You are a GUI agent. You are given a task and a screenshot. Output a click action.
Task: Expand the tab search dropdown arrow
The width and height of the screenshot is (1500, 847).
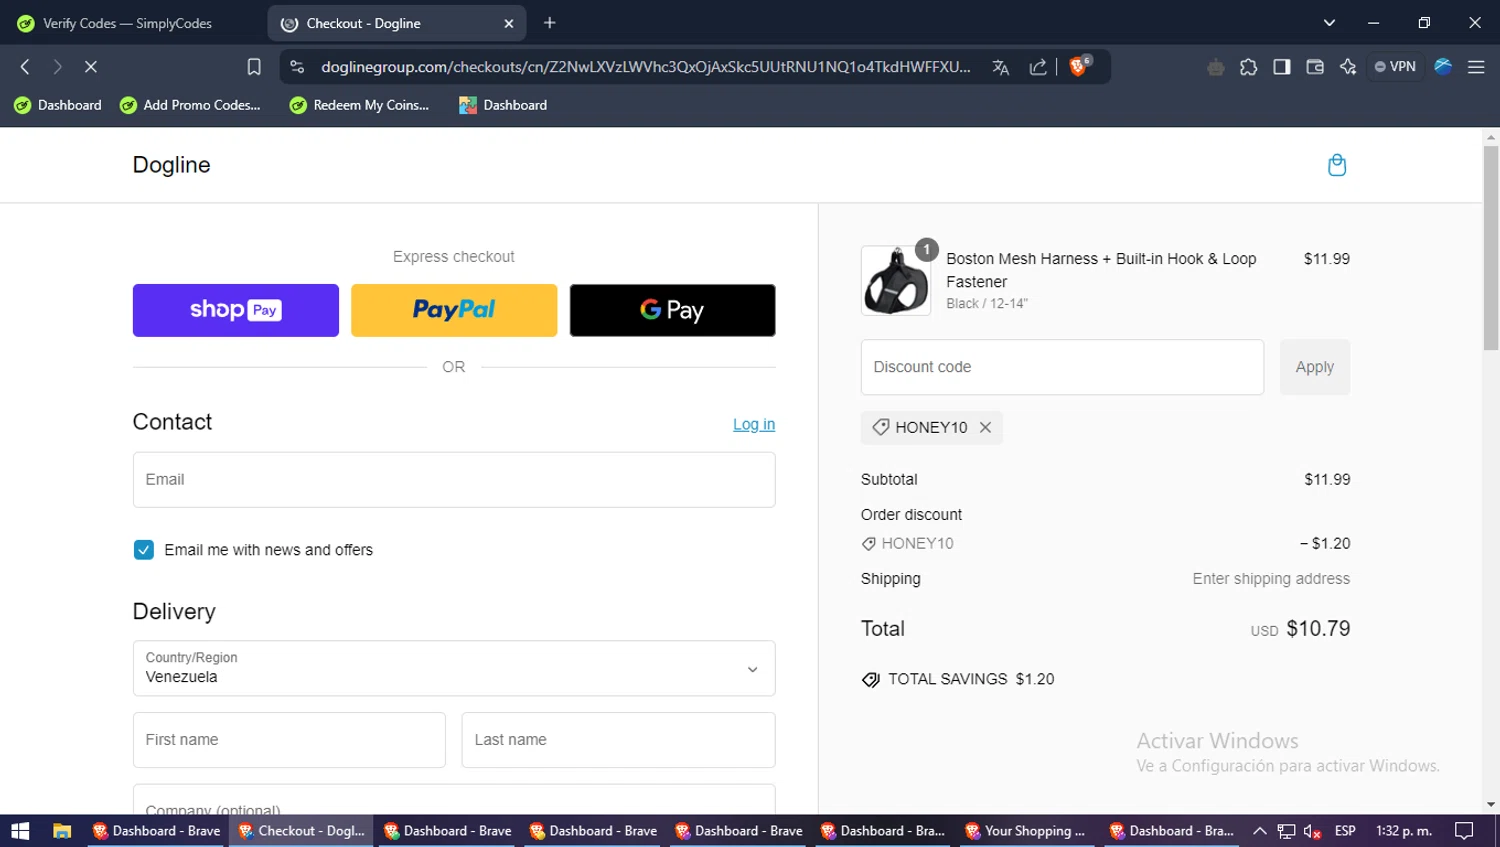(1329, 23)
